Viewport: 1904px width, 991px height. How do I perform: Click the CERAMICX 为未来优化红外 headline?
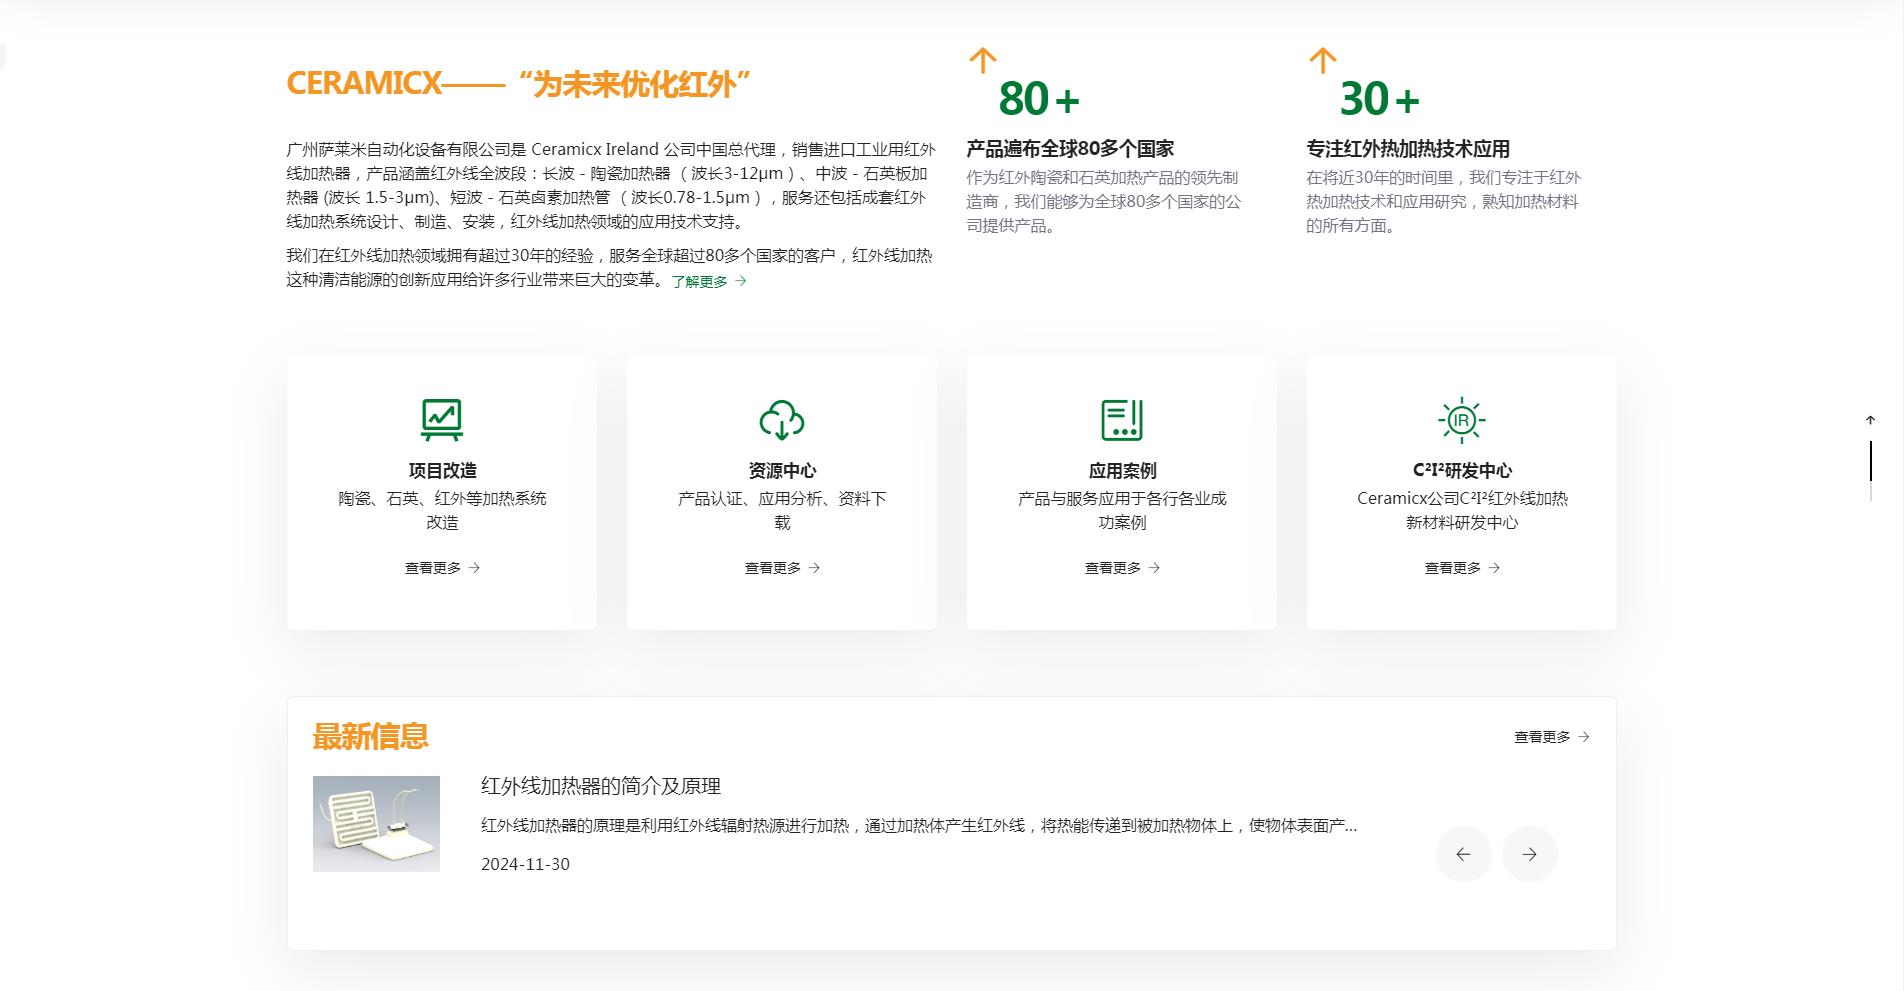tap(519, 84)
